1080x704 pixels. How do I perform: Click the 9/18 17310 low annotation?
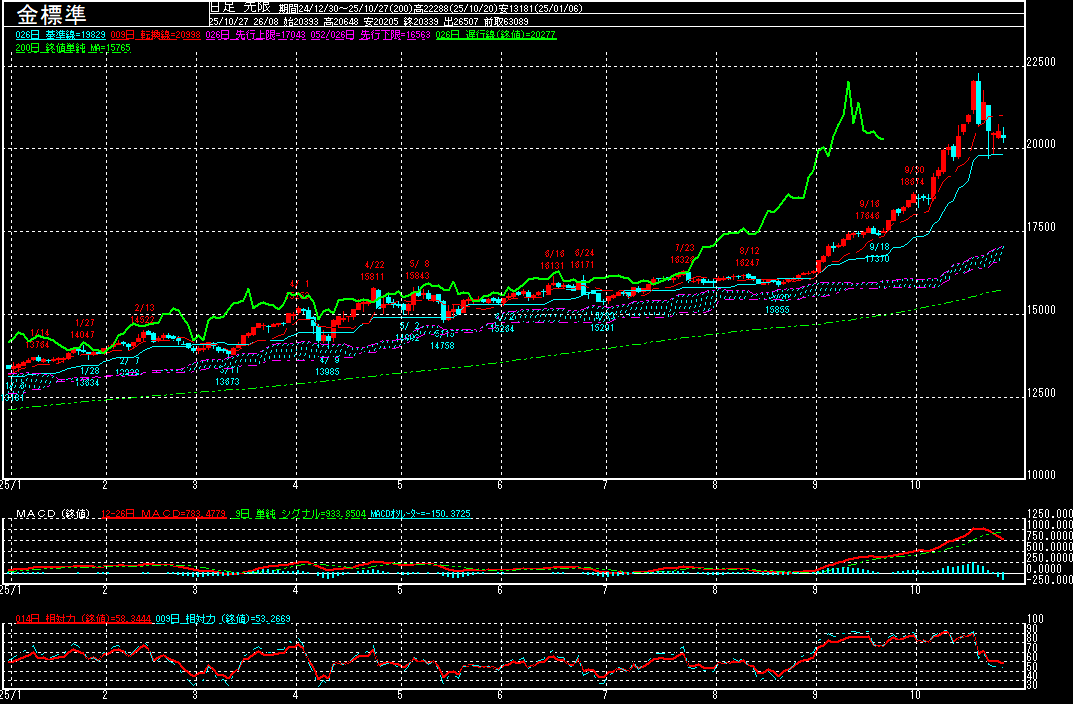click(x=878, y=252)
